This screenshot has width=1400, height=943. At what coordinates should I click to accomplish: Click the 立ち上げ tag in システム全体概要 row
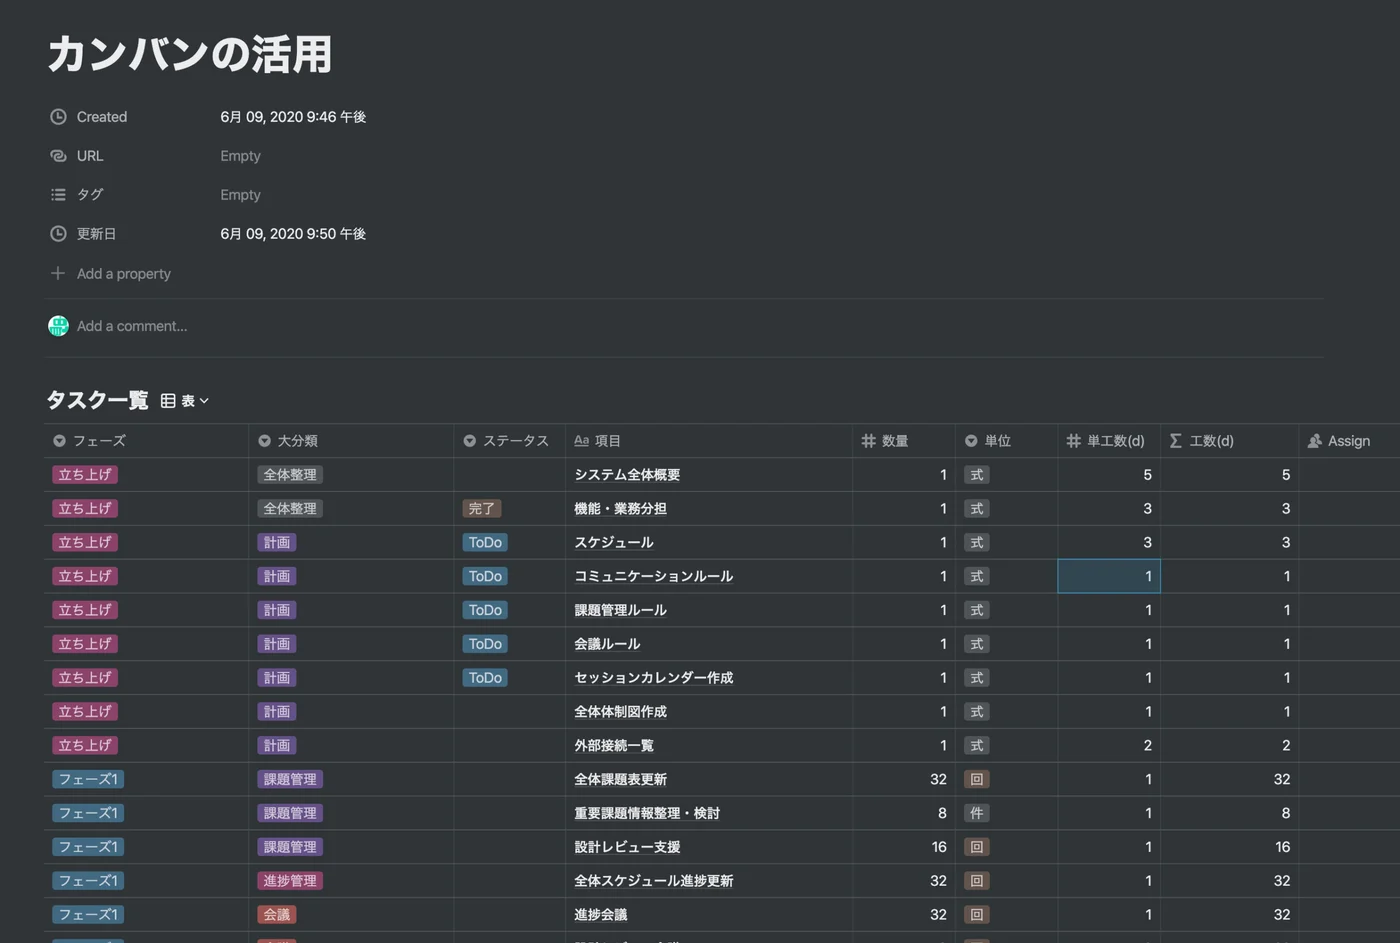pyautogui.click(x=85, y=475)
